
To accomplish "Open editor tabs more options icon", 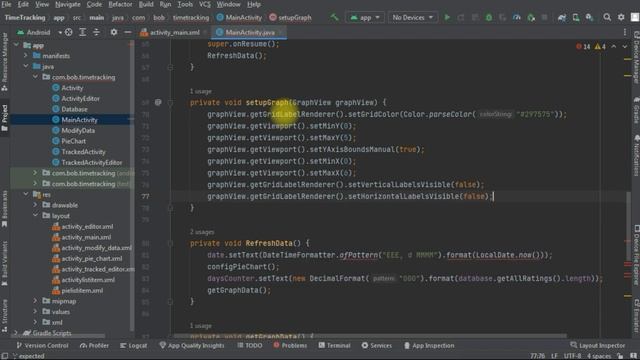I will (x=625, y=32).
